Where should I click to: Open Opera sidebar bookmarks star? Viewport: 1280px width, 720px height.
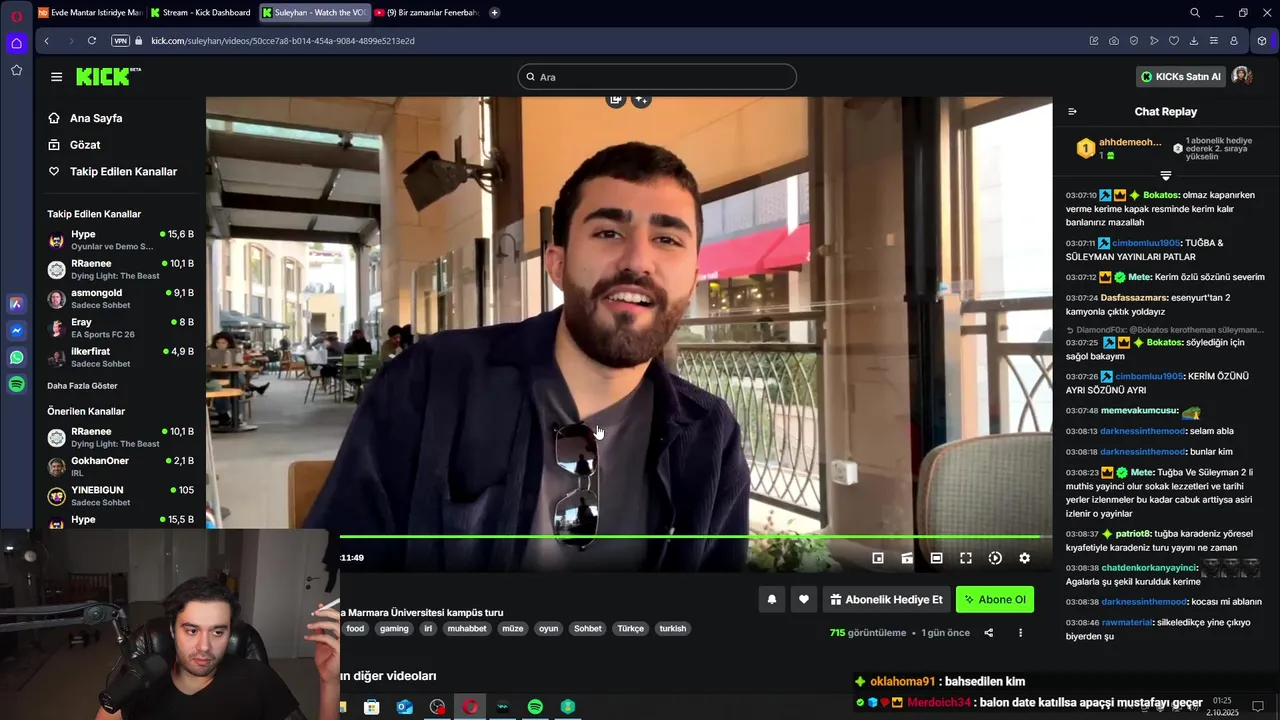tap(17, 70)
